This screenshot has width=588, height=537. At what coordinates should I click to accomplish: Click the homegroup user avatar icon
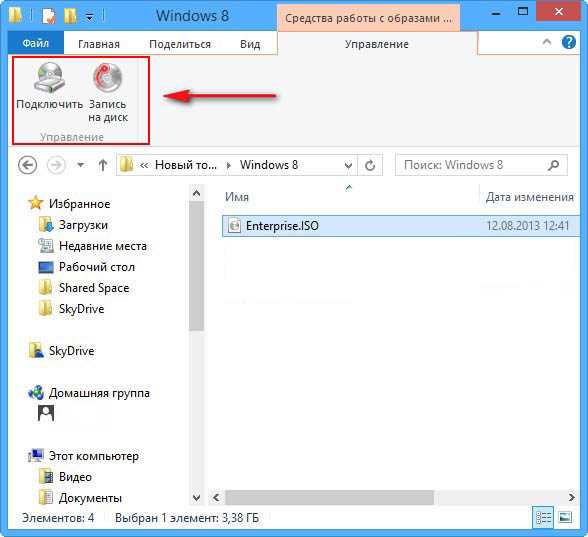coord(46,413)
